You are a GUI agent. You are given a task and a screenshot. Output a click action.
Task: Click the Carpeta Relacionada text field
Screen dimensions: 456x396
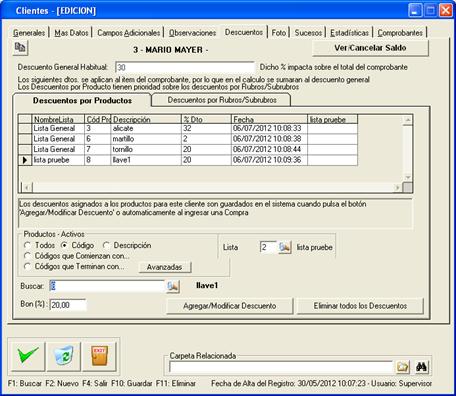281,367
